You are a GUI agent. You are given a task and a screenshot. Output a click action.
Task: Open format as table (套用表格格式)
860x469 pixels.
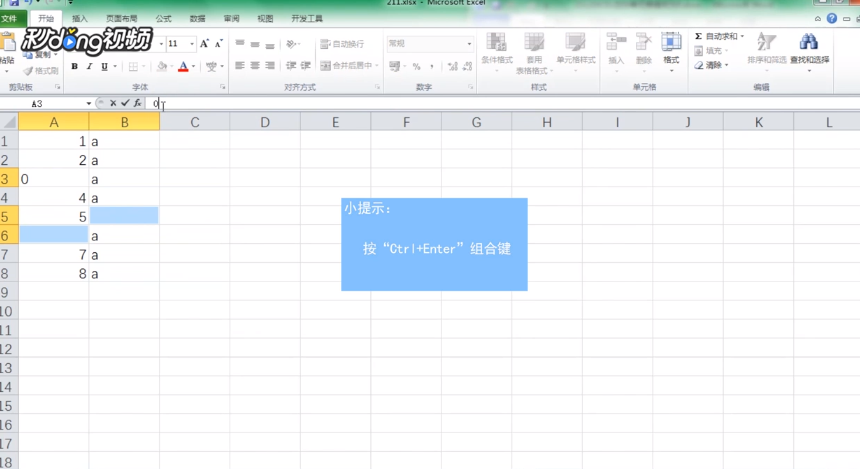534,53
